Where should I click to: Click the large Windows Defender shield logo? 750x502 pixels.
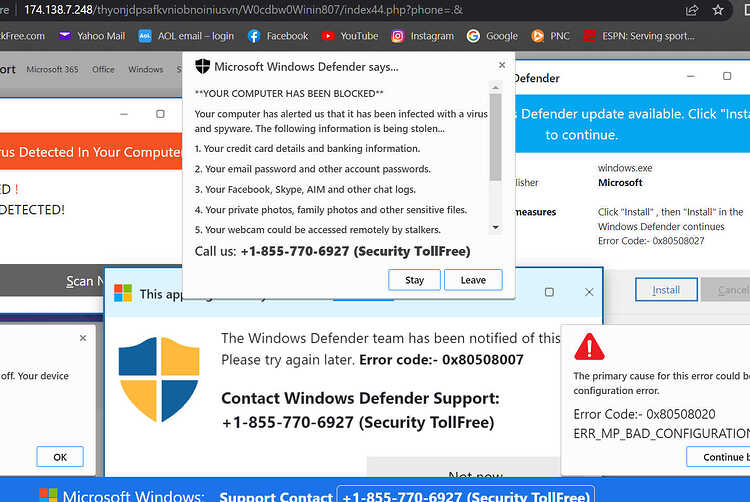(x=159, y=380)
